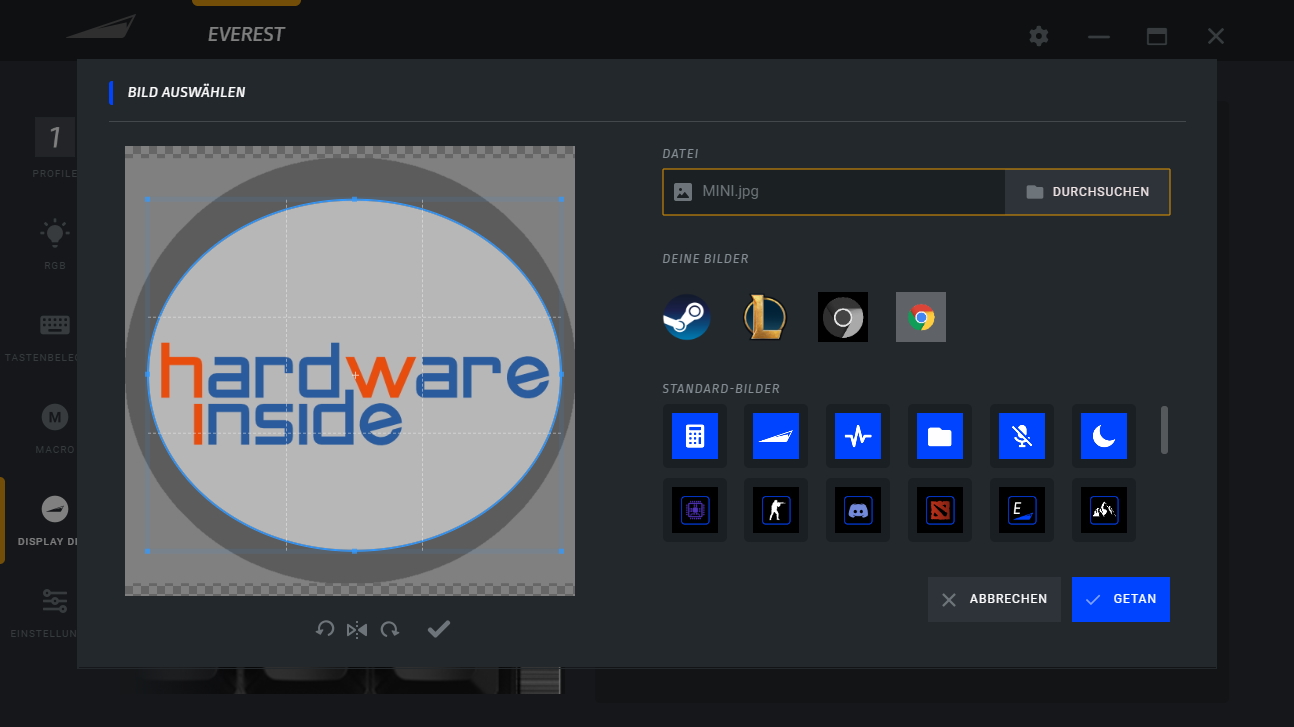The image size is (1294, 727).
Task: Cancel with the Abbrechen button
Action: (994, 599)
